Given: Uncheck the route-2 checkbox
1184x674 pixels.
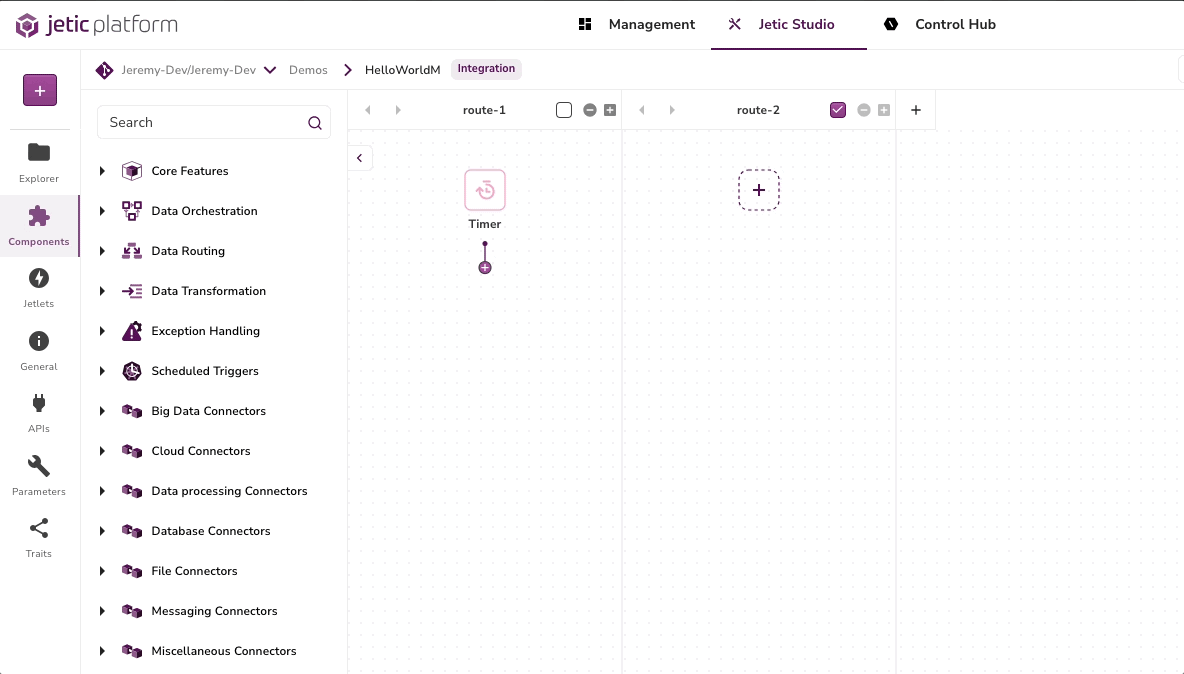Looking at the screenshot, I should pos(838,110).
